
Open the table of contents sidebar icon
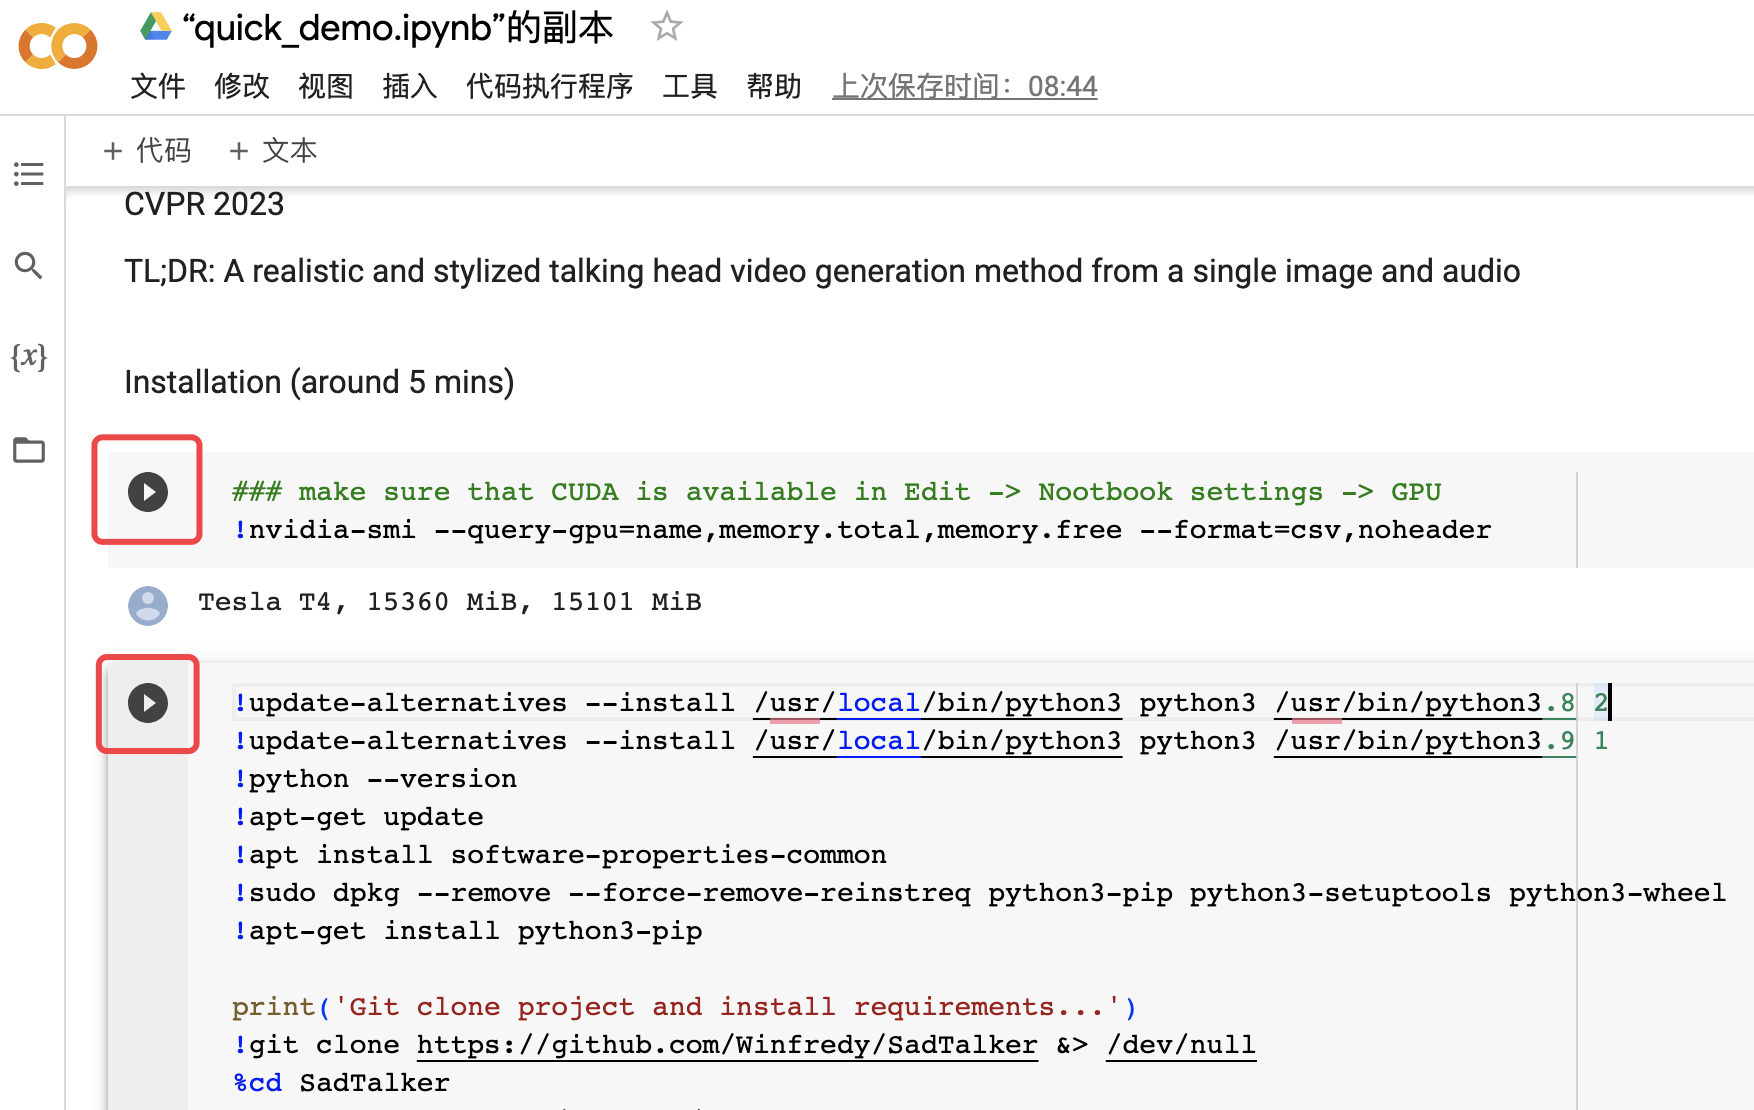click(29, 174)
